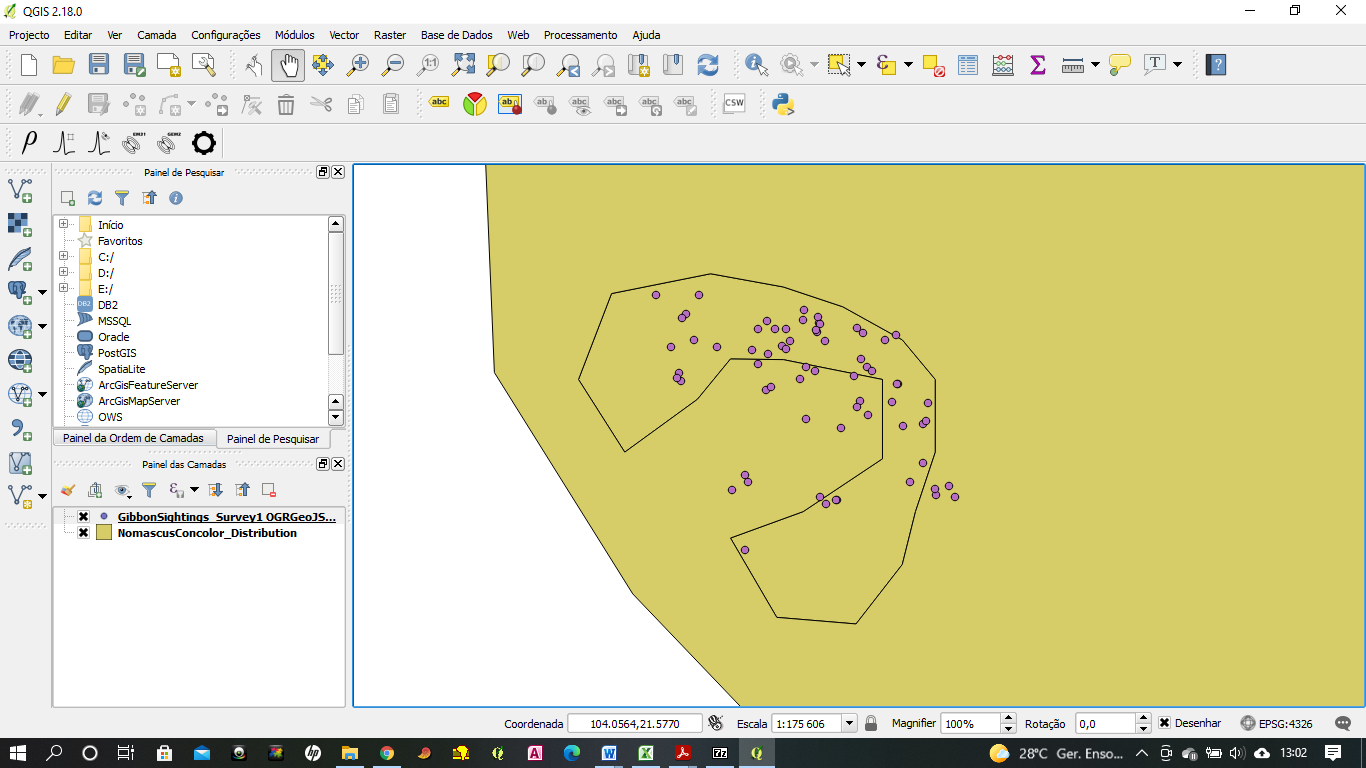Viewport: 1366px width, 768px height.
Task: Toggle the scale lock icon
Action: [871, 723]
